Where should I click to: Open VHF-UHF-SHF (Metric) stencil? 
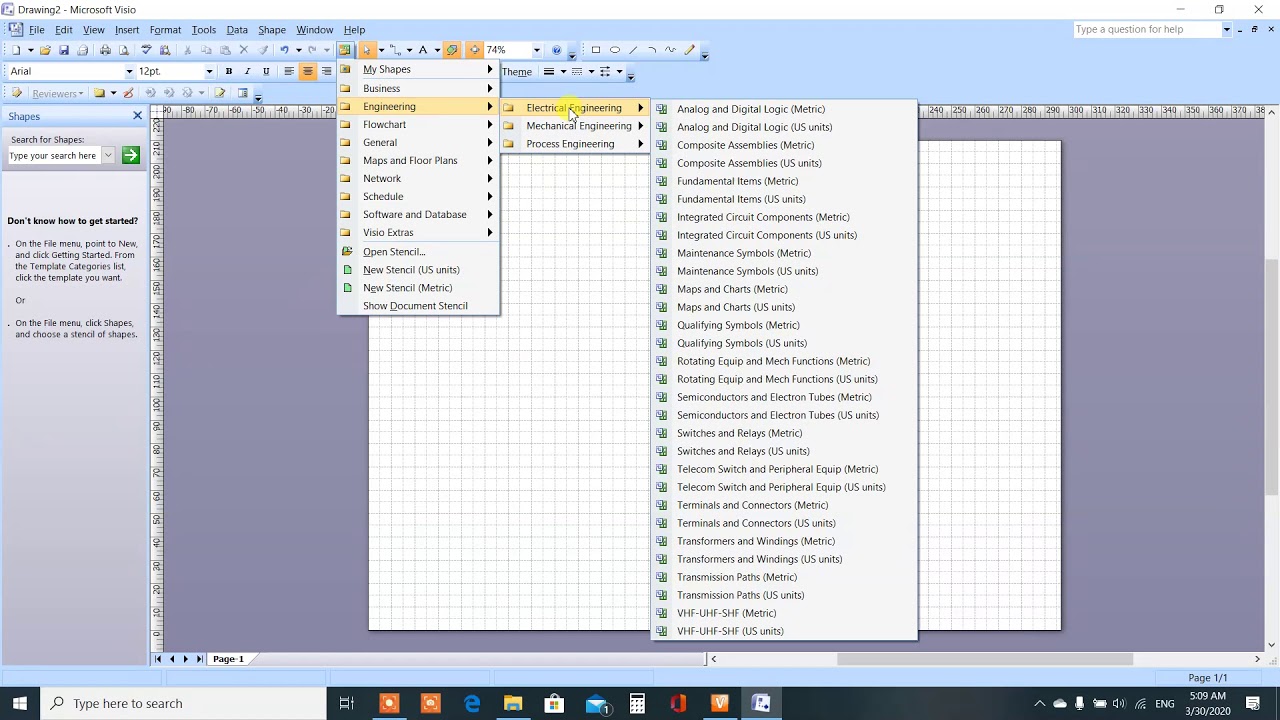click(x=783, y=613)
